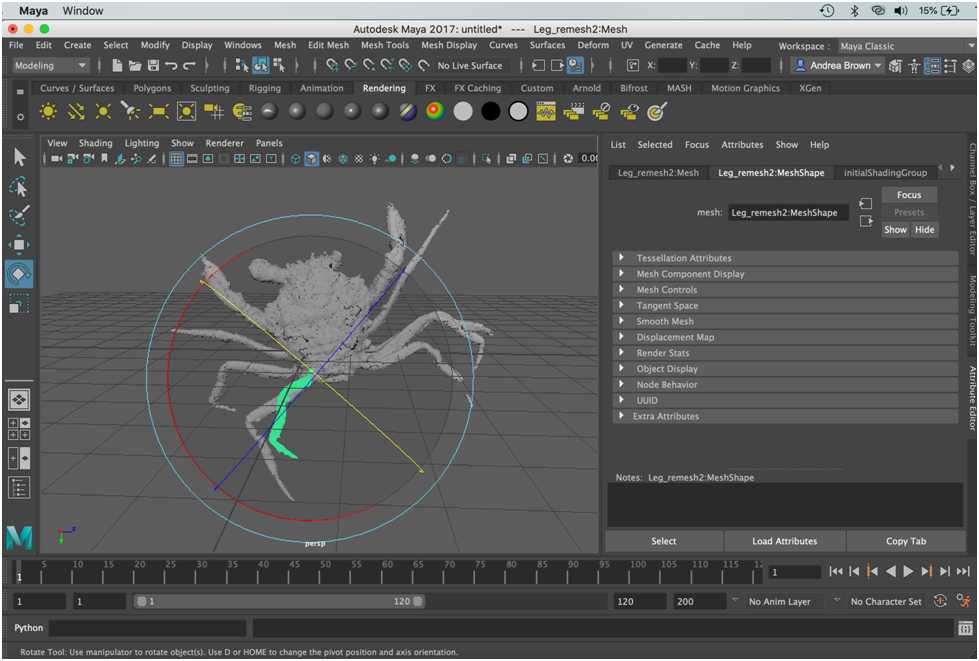Open the initialShadingGroup tab
Viewport: 979px width, 661px height.
(885, 173)
